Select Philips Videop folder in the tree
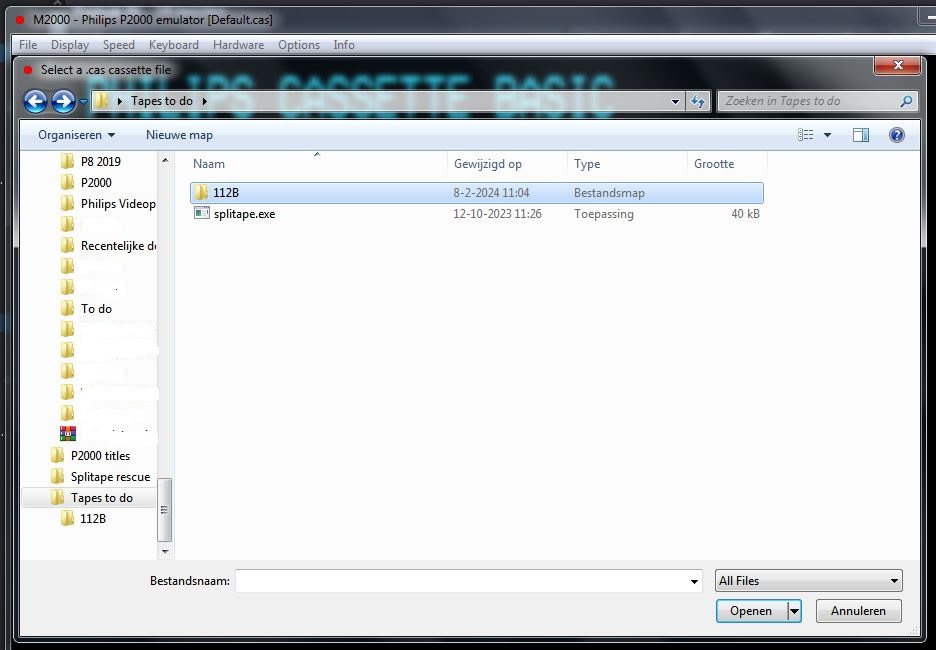 click(x=118, y=204)
